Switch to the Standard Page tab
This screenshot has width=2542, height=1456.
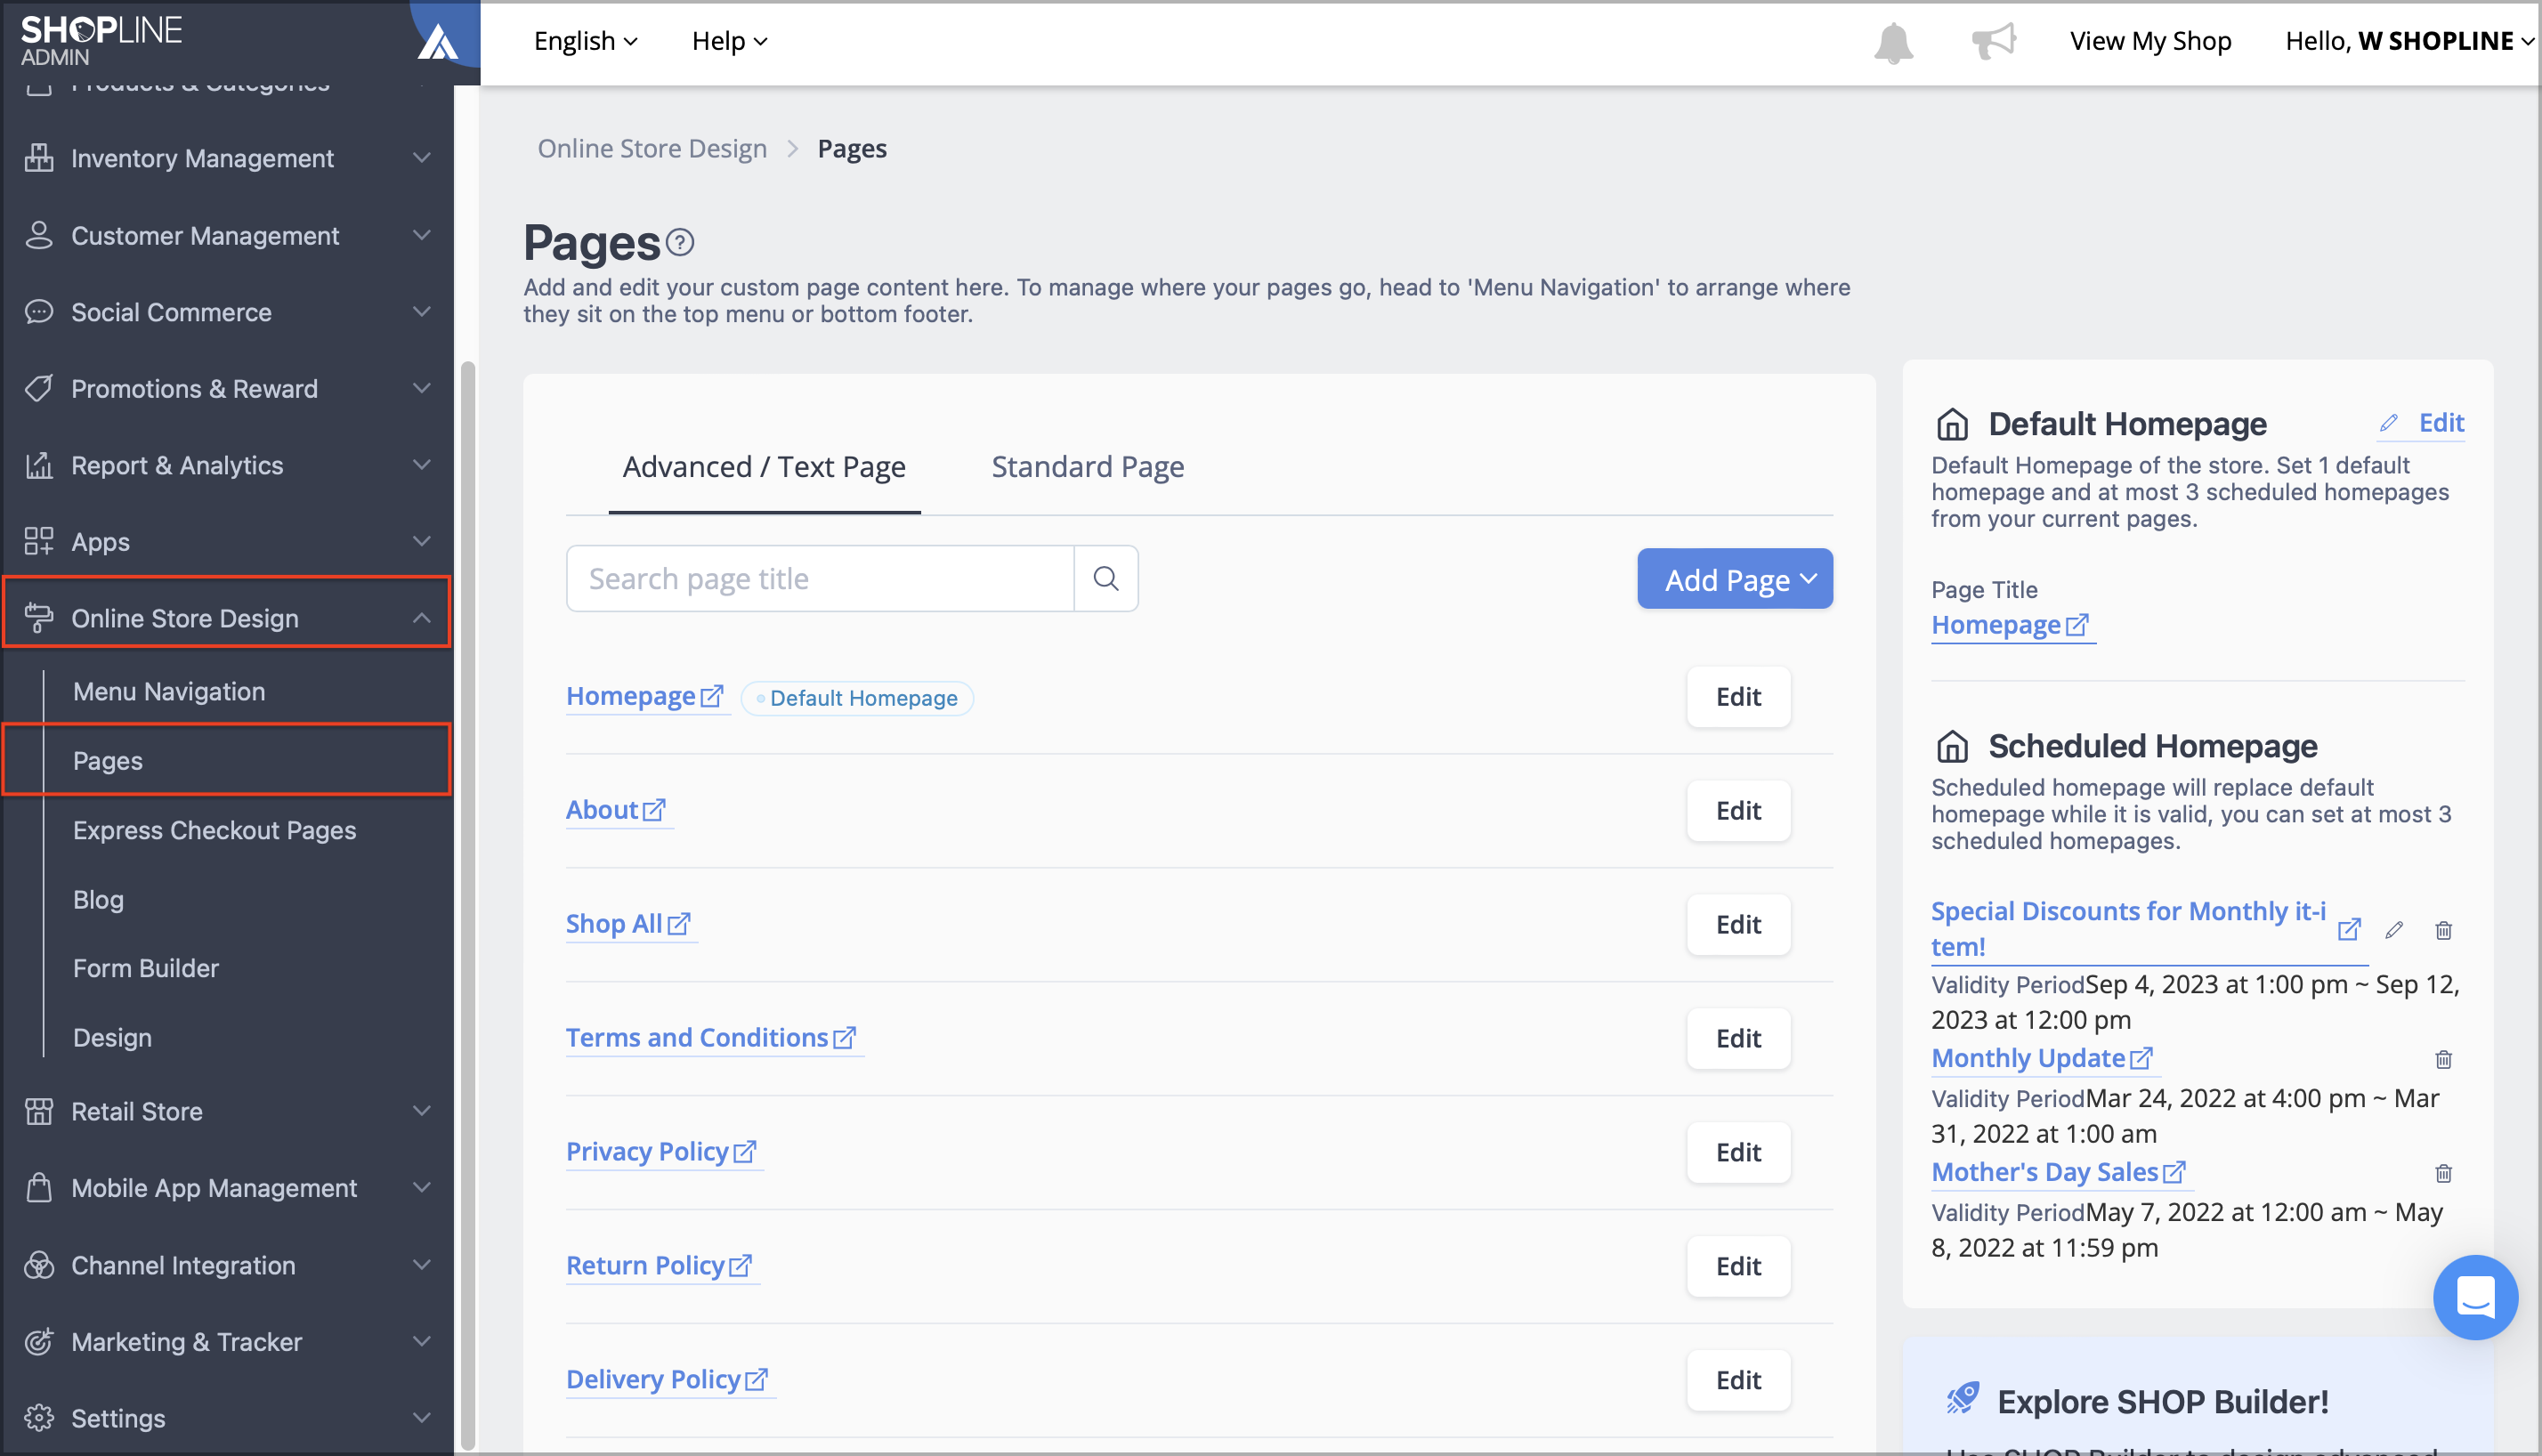pyautogui.click(x=1087, y=467)
